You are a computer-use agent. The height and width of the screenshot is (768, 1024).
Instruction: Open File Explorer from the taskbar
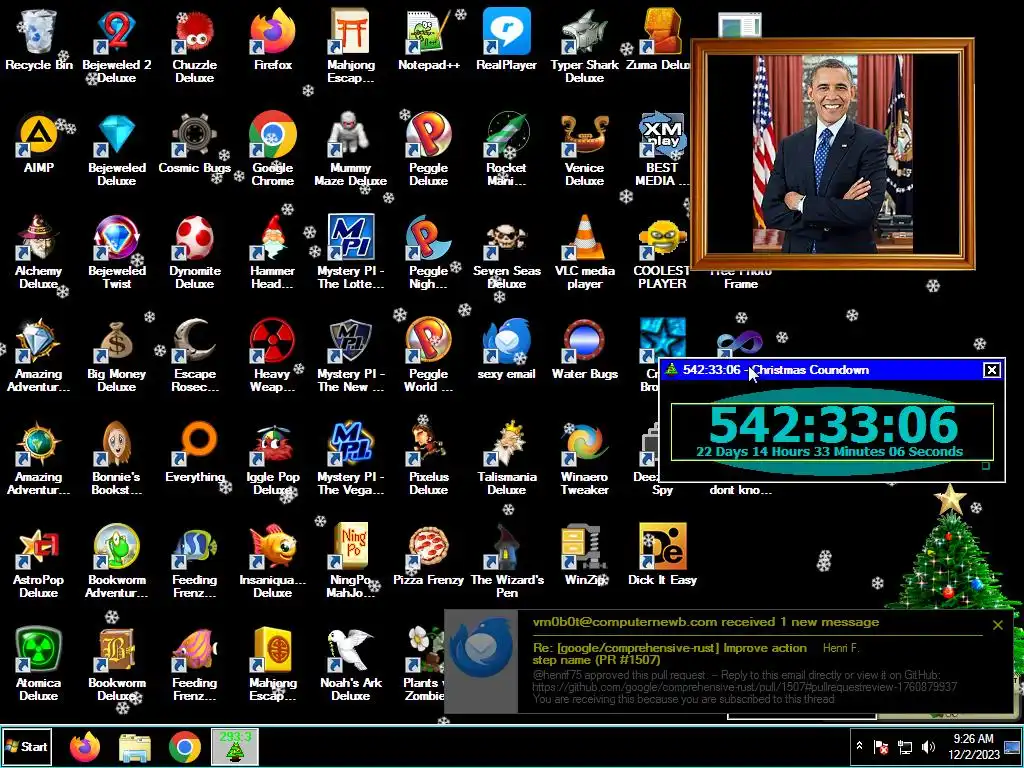[135, 747]
